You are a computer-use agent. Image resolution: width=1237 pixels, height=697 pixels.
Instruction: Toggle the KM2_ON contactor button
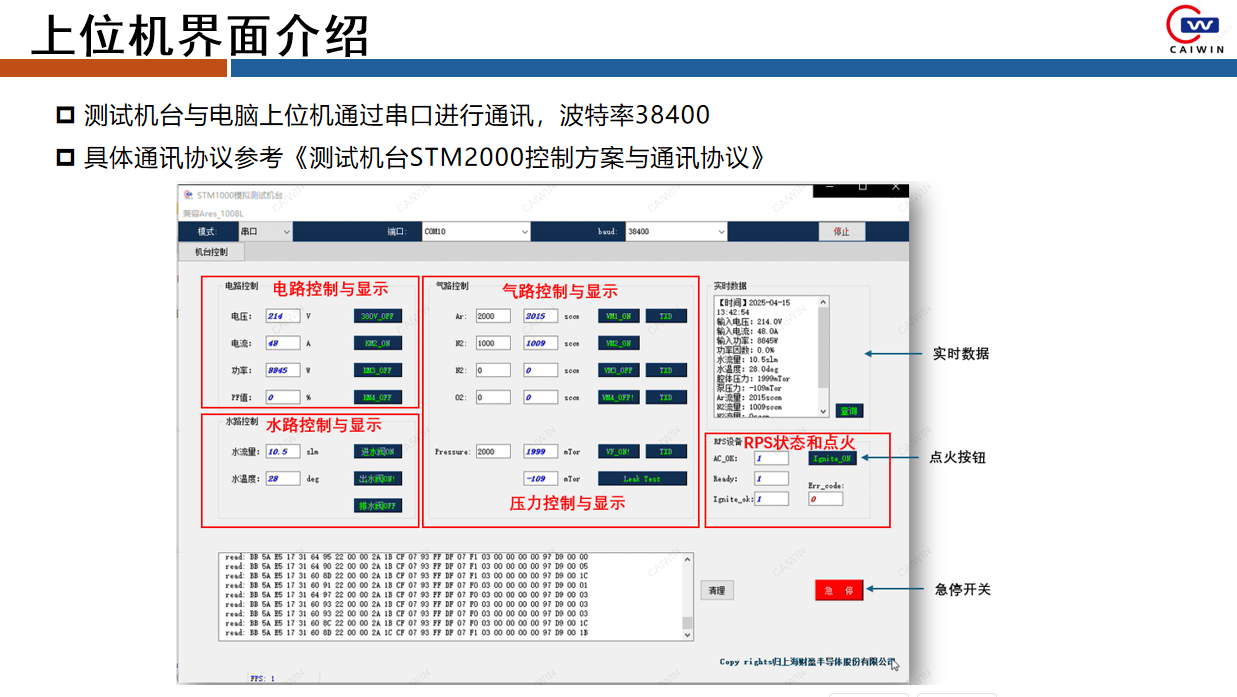pyautogui.click(x=377, y=343)
